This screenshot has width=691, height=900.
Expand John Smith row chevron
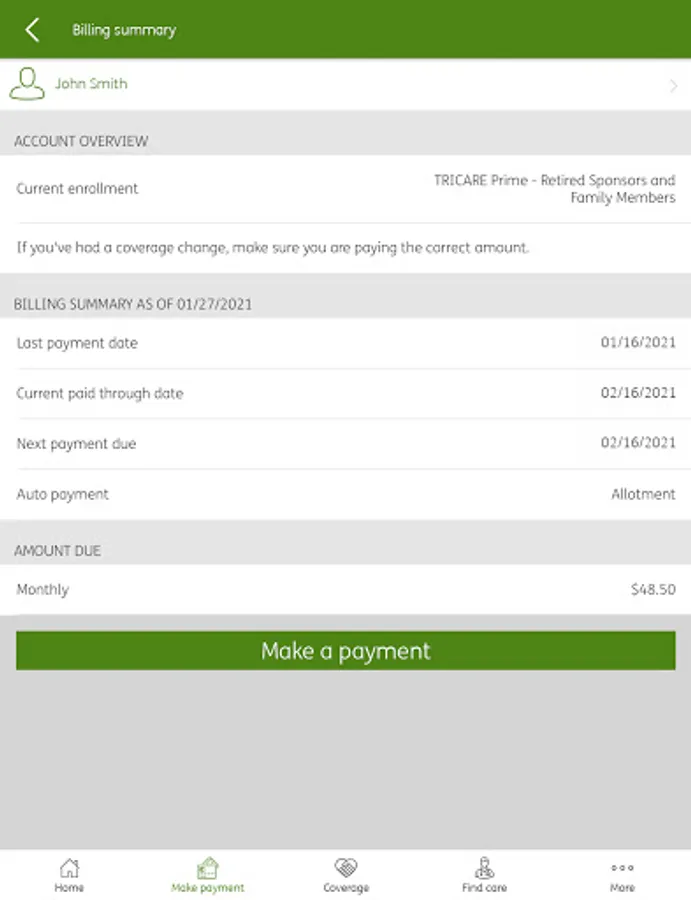[673, 86]
